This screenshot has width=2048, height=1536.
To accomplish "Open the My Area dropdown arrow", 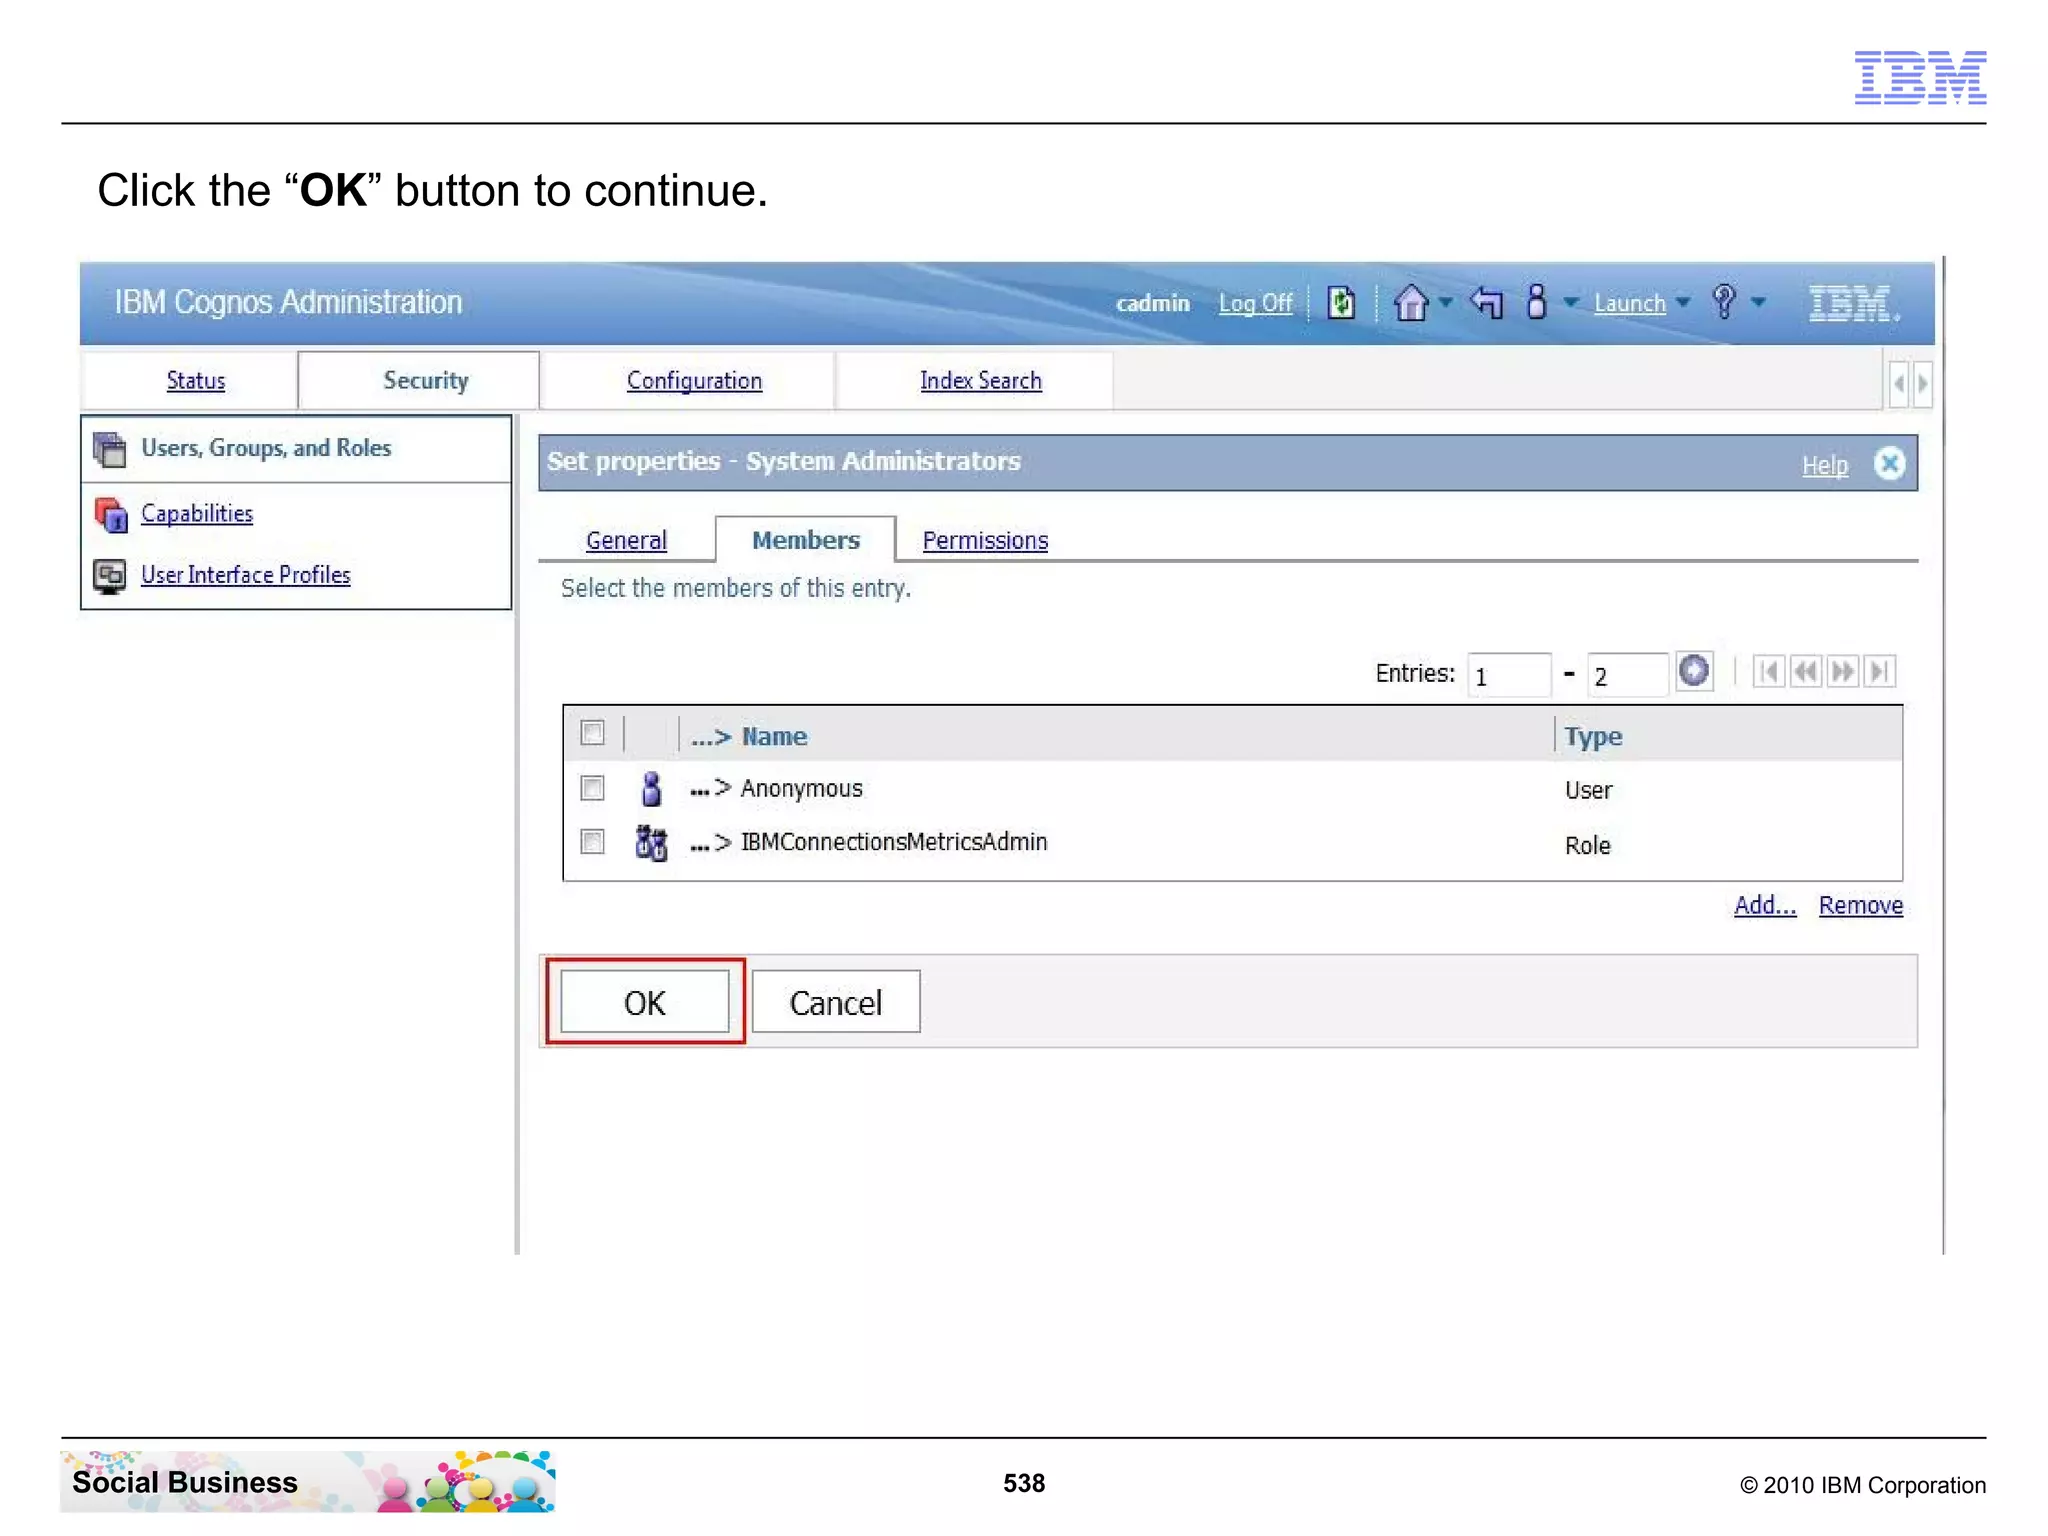I will coord(1571,302).
